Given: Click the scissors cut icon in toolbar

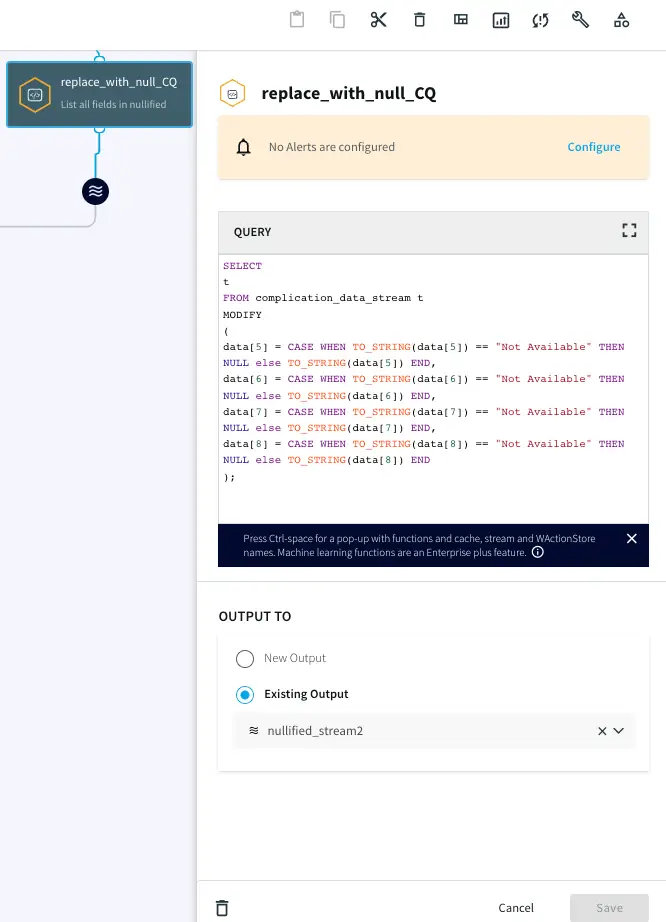Looking at the screenshot, I should pos(378,20).
